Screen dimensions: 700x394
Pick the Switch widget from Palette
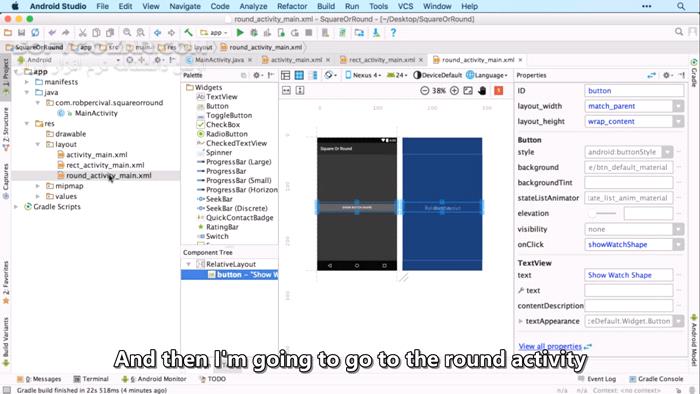[x=217, y=236]
